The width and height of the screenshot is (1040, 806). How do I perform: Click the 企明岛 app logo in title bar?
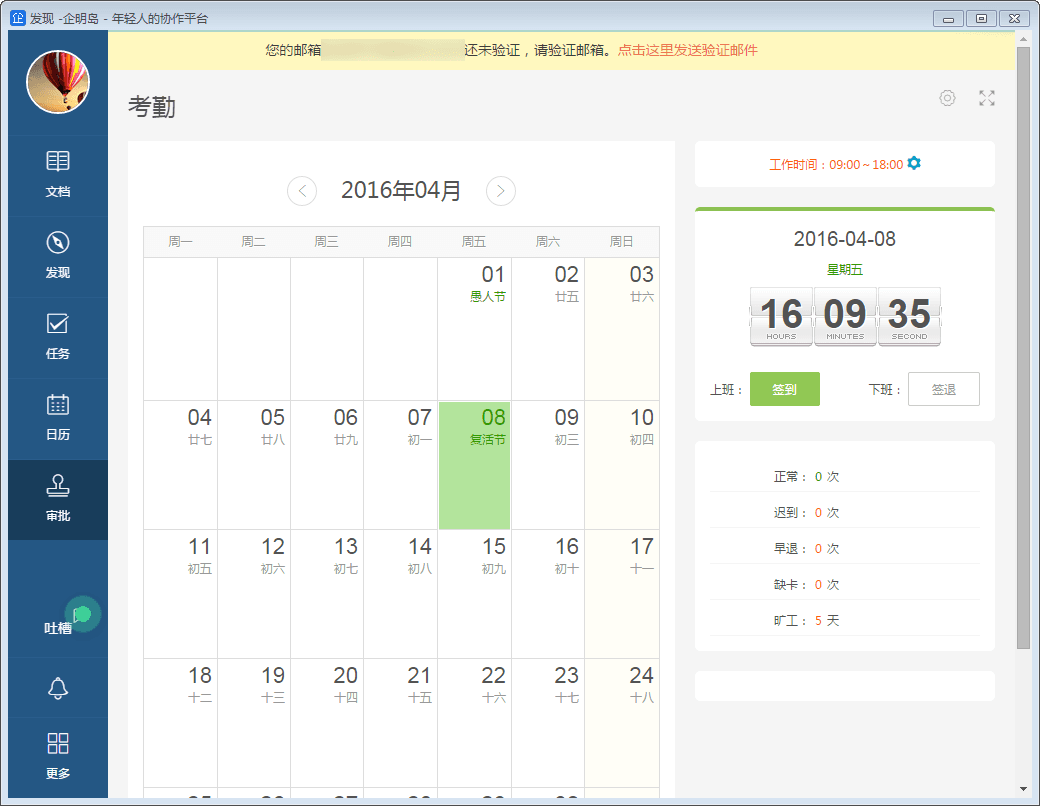pyautogui.click(x=18, y=18)
